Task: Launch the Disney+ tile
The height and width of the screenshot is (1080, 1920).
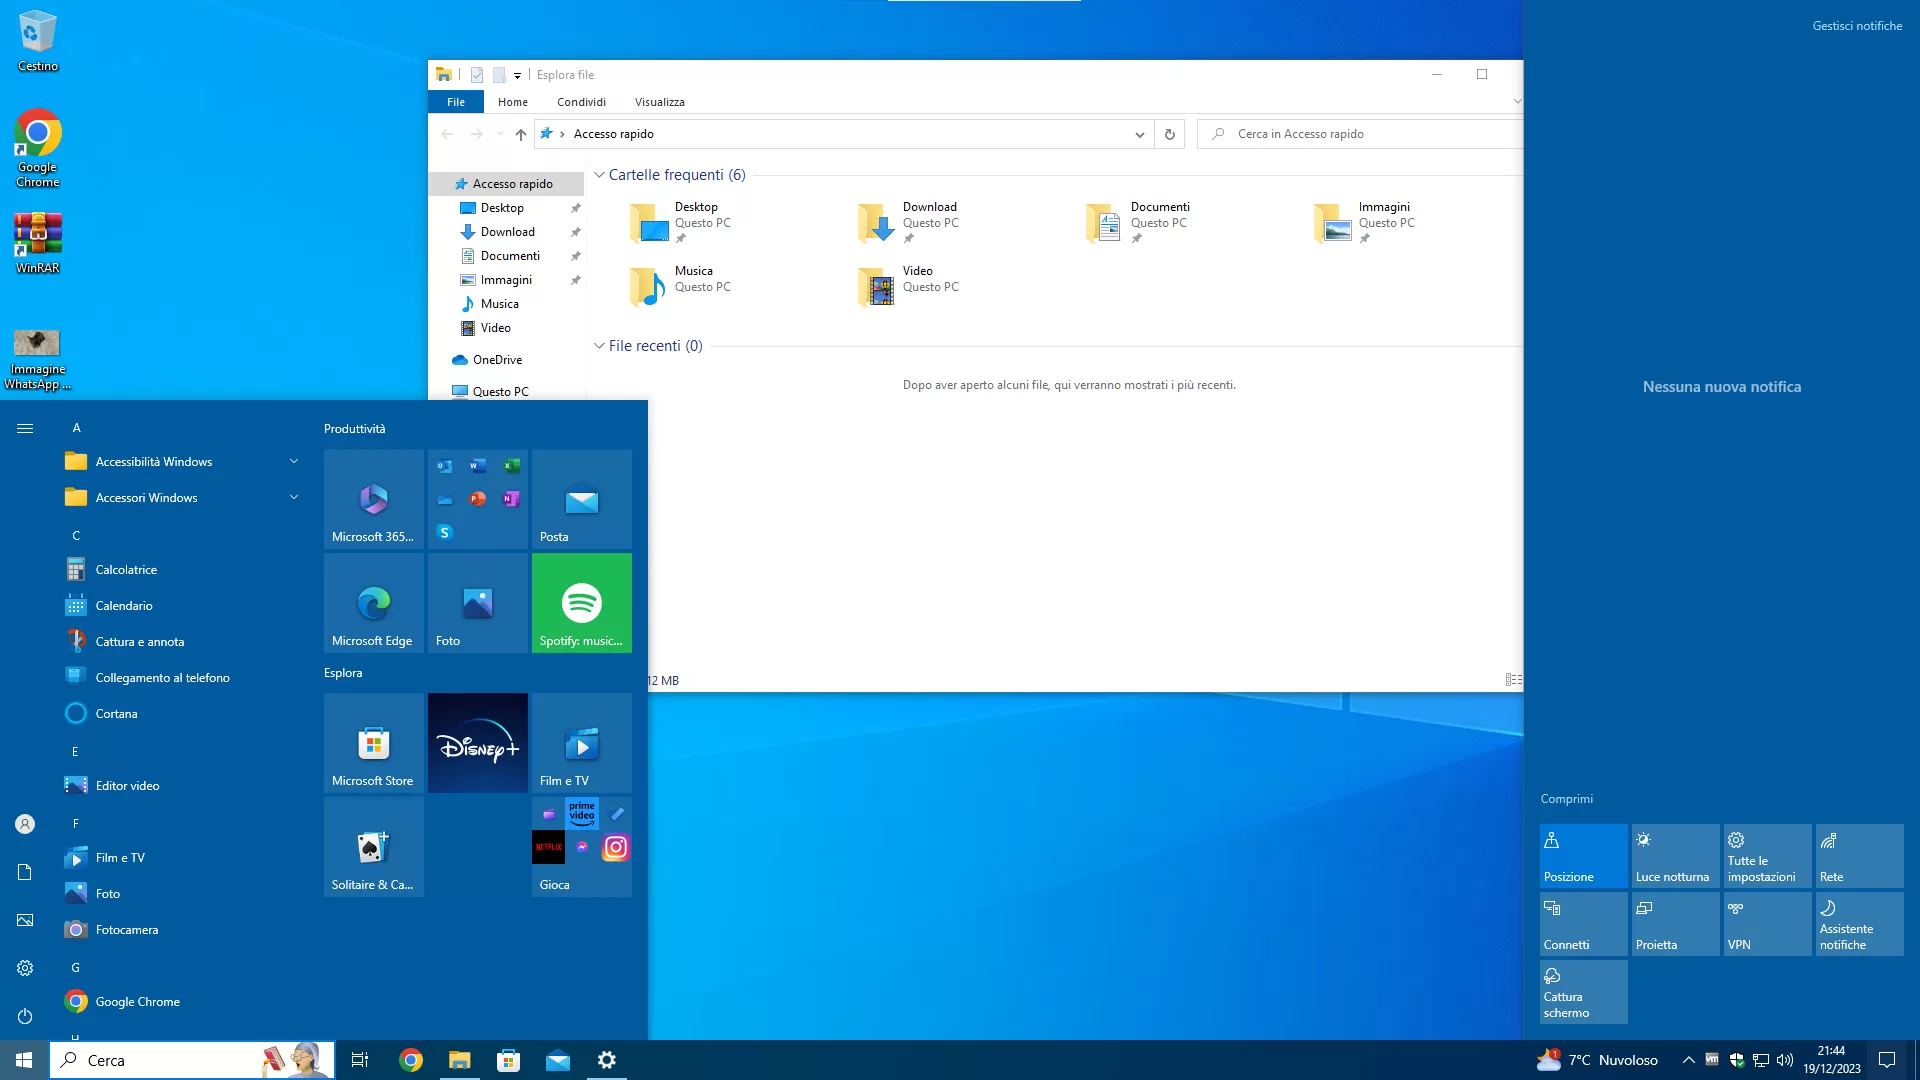Action: (477, 743)
